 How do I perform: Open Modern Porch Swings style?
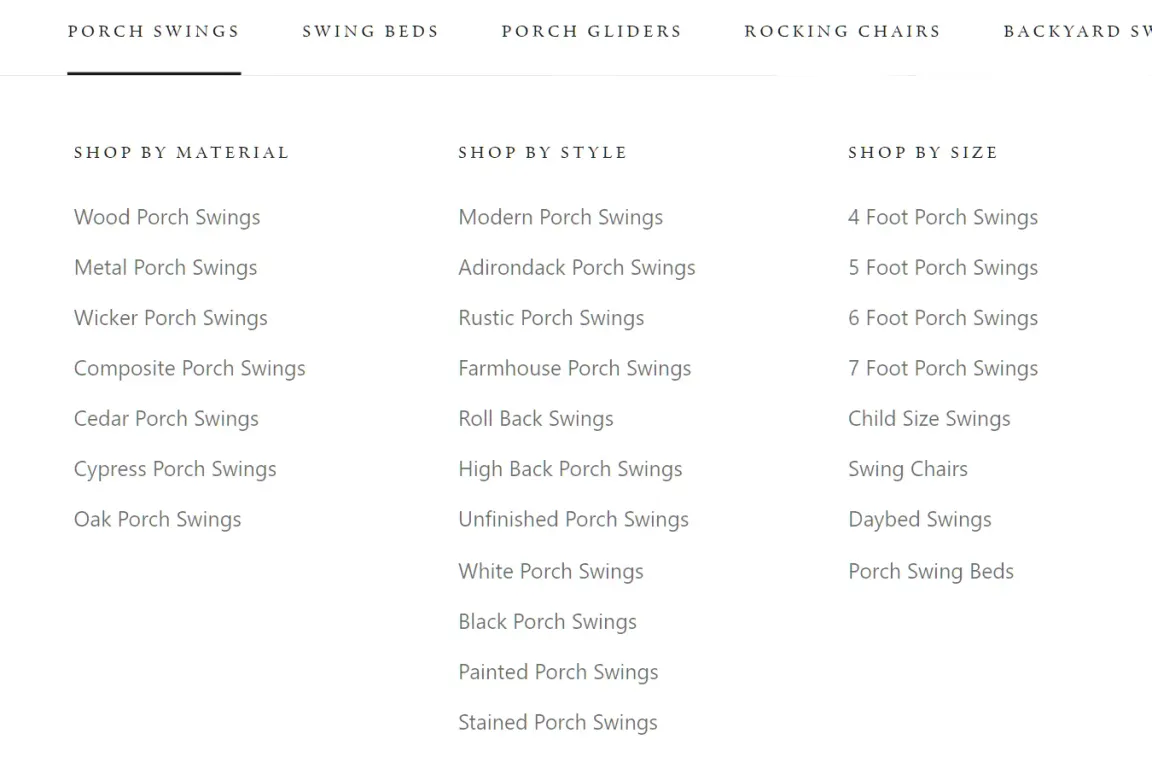pos(560,218)
